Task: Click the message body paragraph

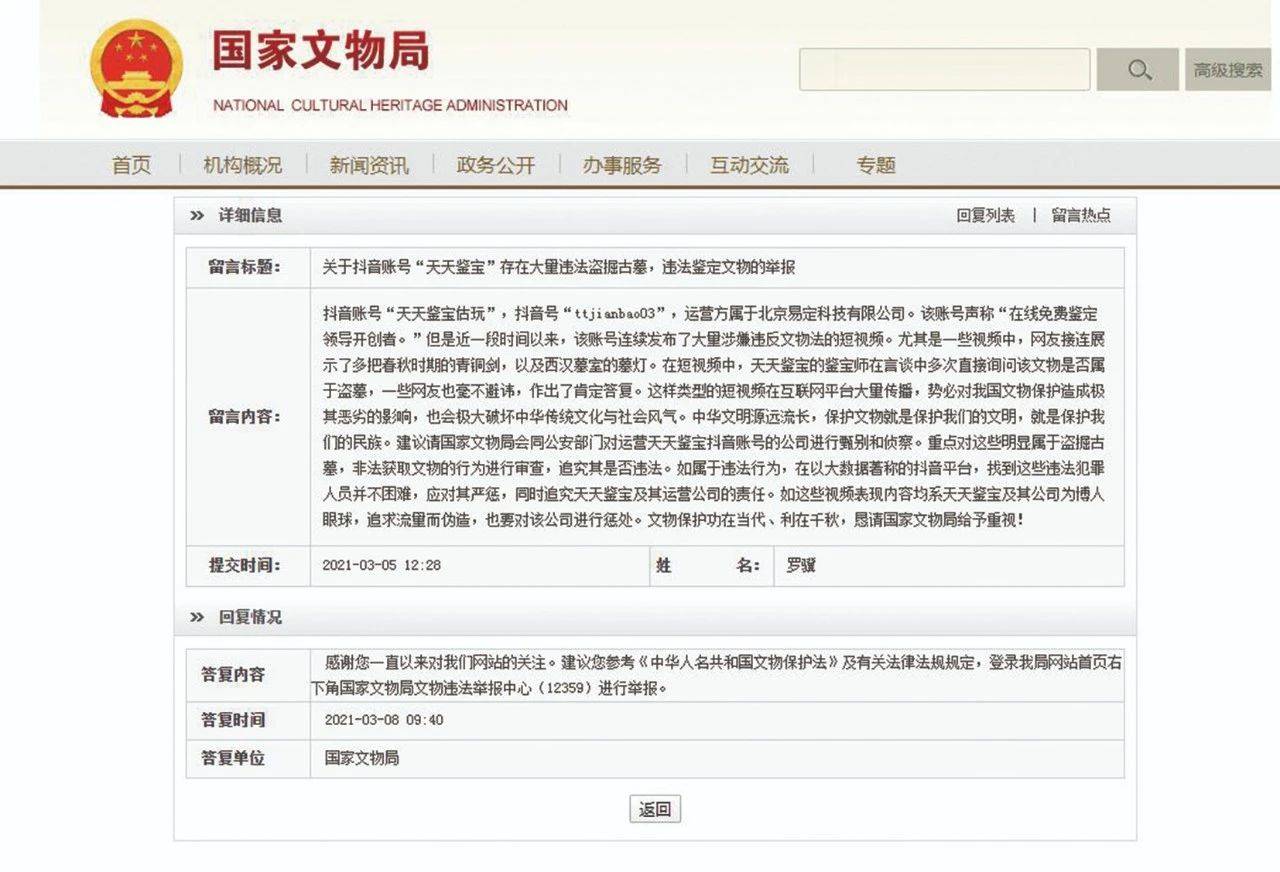Action: [714, 416]
